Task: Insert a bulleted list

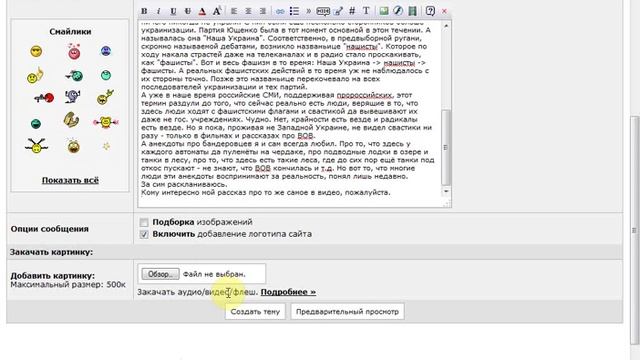Action: [294, 11]
